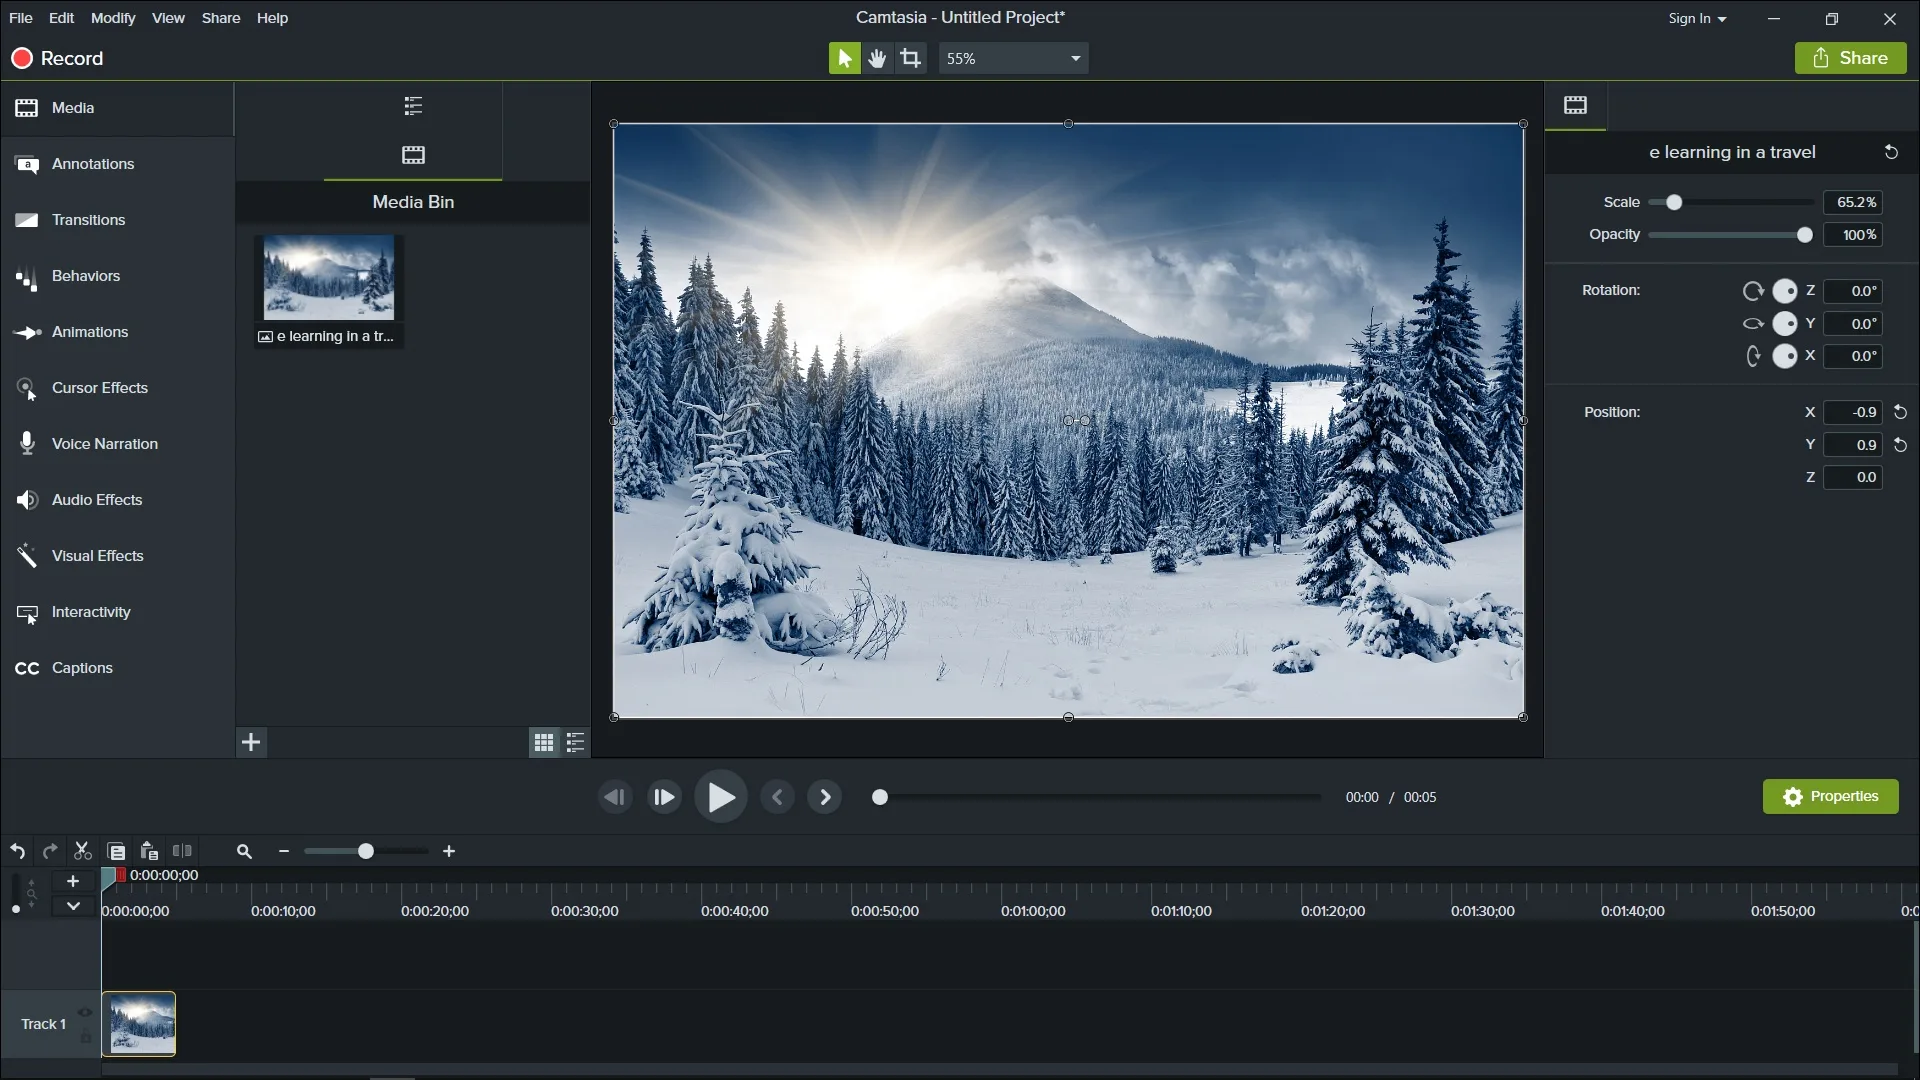Open the Sign In dropdown

point(1697,19)
